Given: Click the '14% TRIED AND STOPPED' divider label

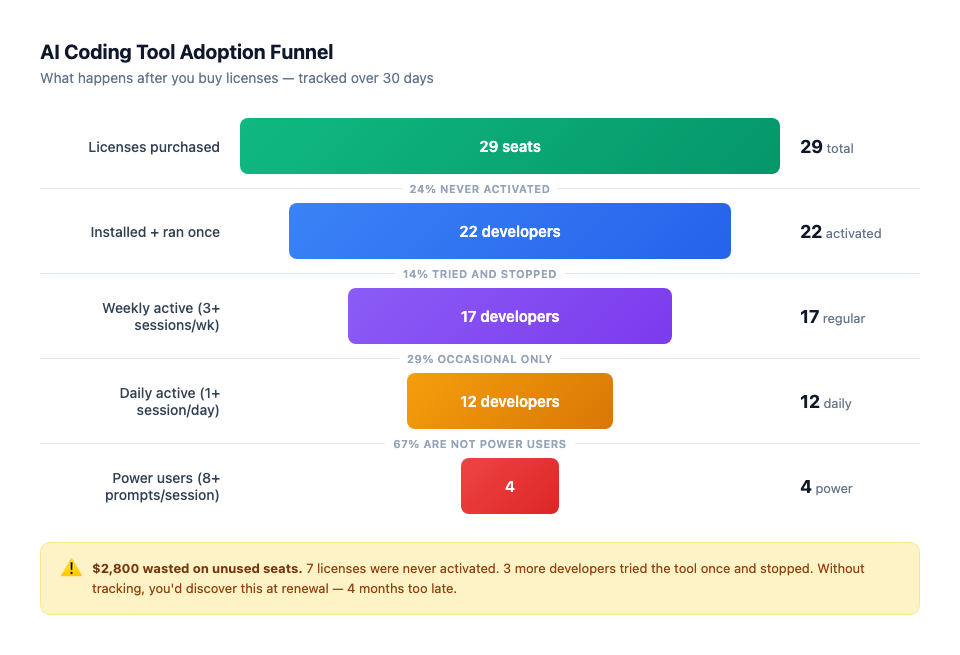Looking at the screenshot, I should pos(479,274).
